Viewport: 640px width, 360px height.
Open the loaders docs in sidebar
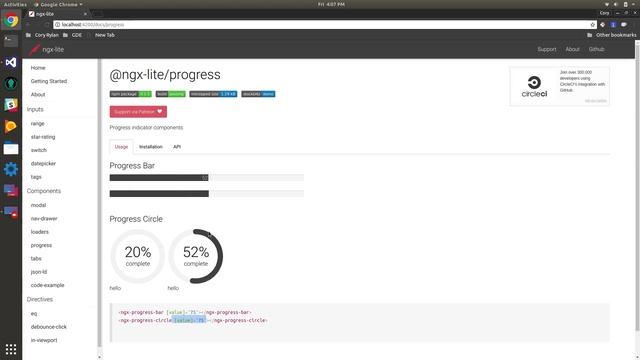click(40, 232)
